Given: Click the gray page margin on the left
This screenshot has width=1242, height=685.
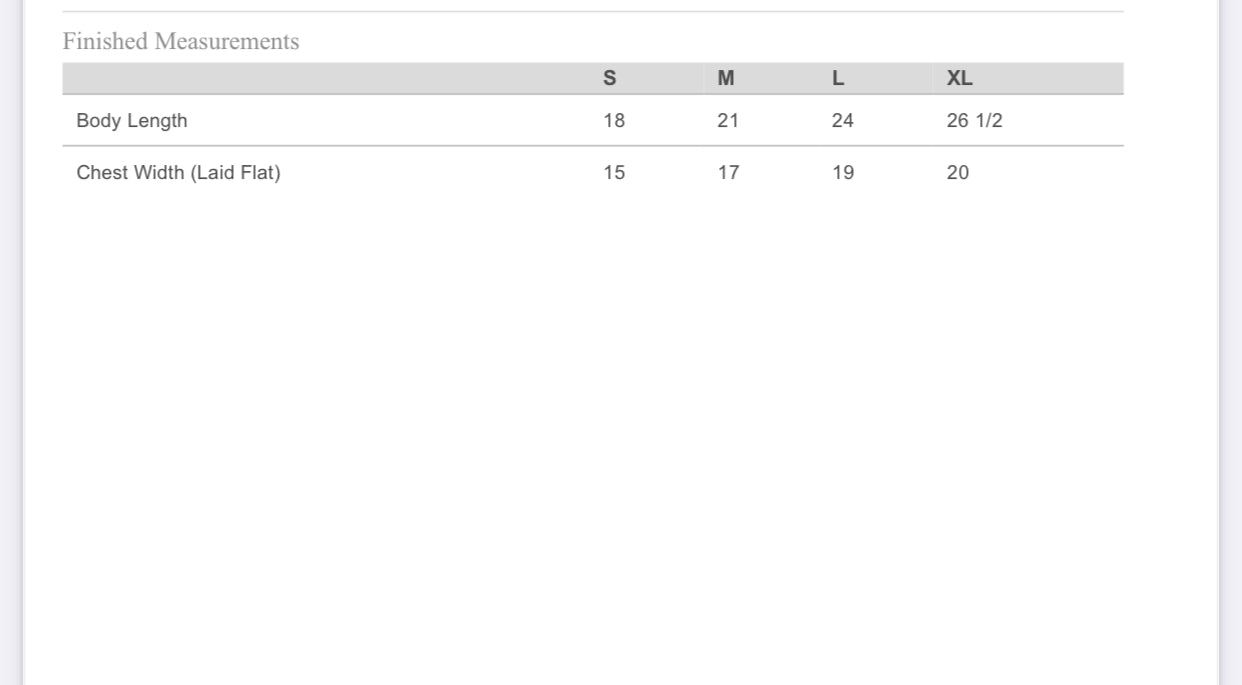Looking at the screenshot, I should coord(10,342).
